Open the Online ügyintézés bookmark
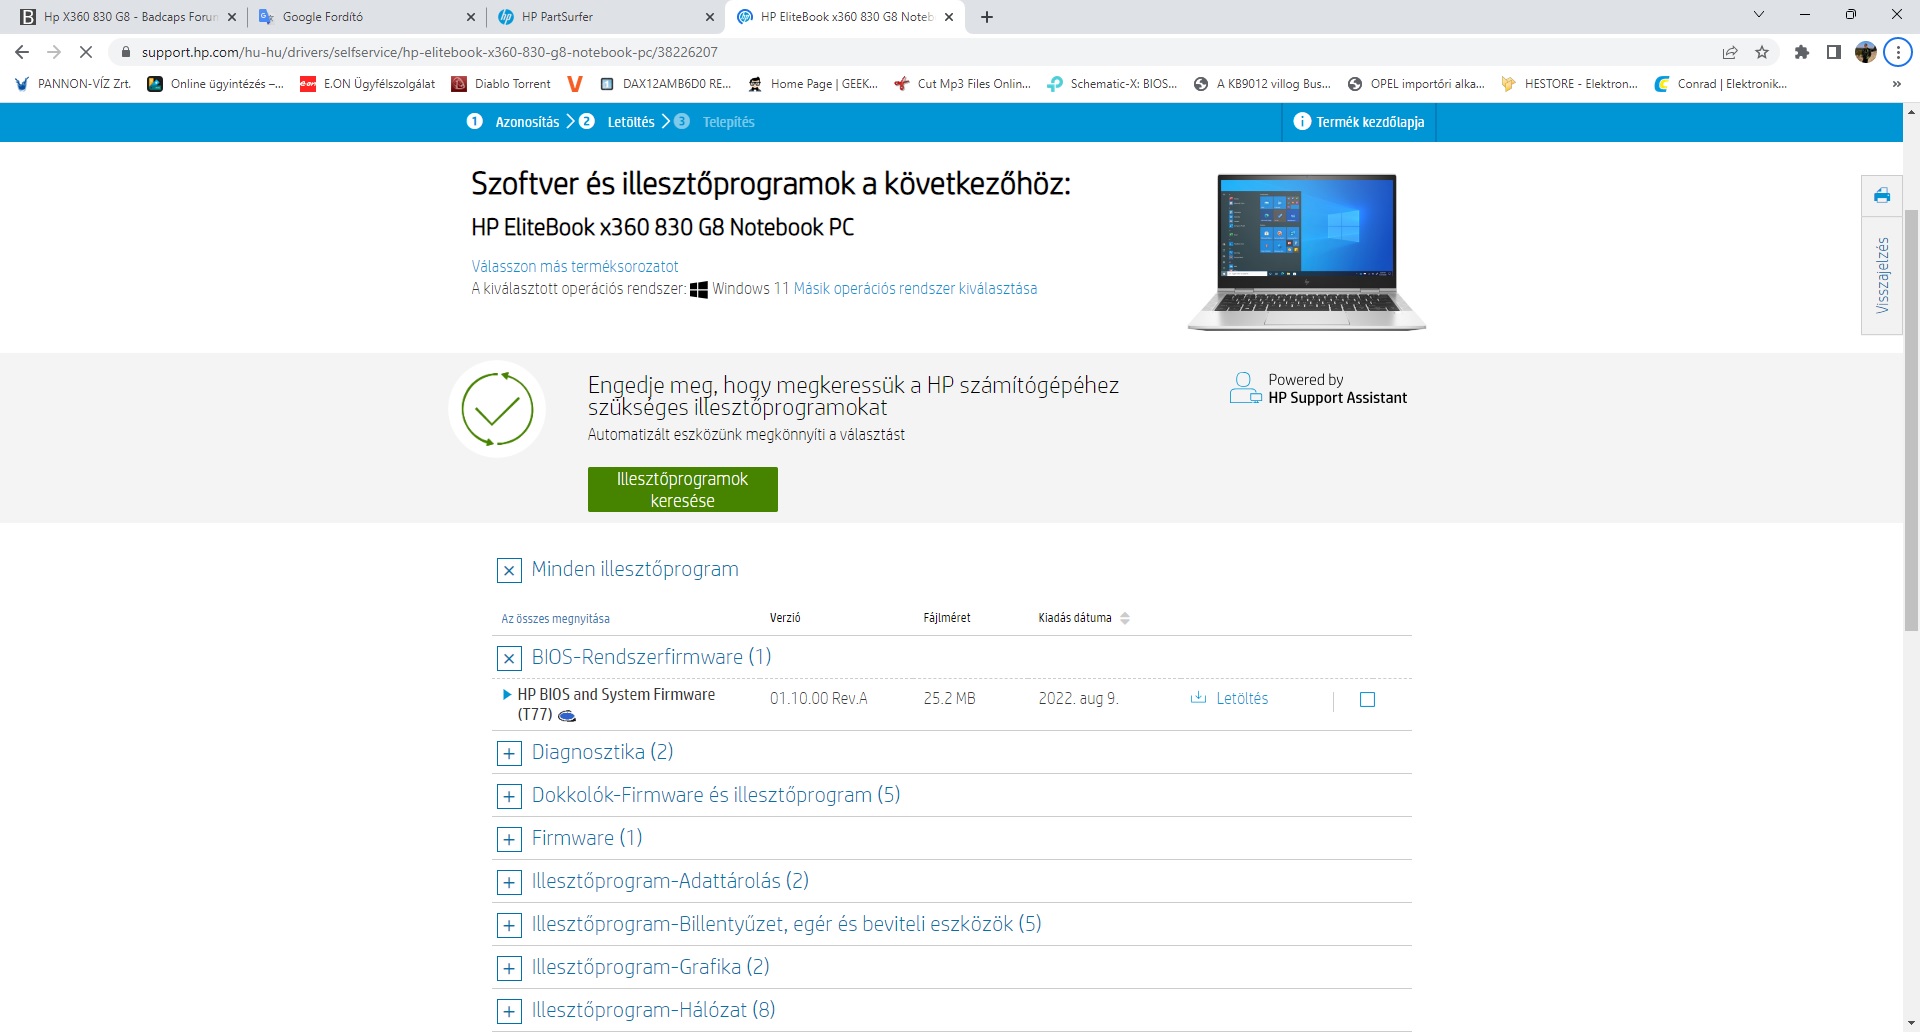Image resolution: width=1920 pixels, height=1032 pixels. pyautogui.click(x=216, y=84)
